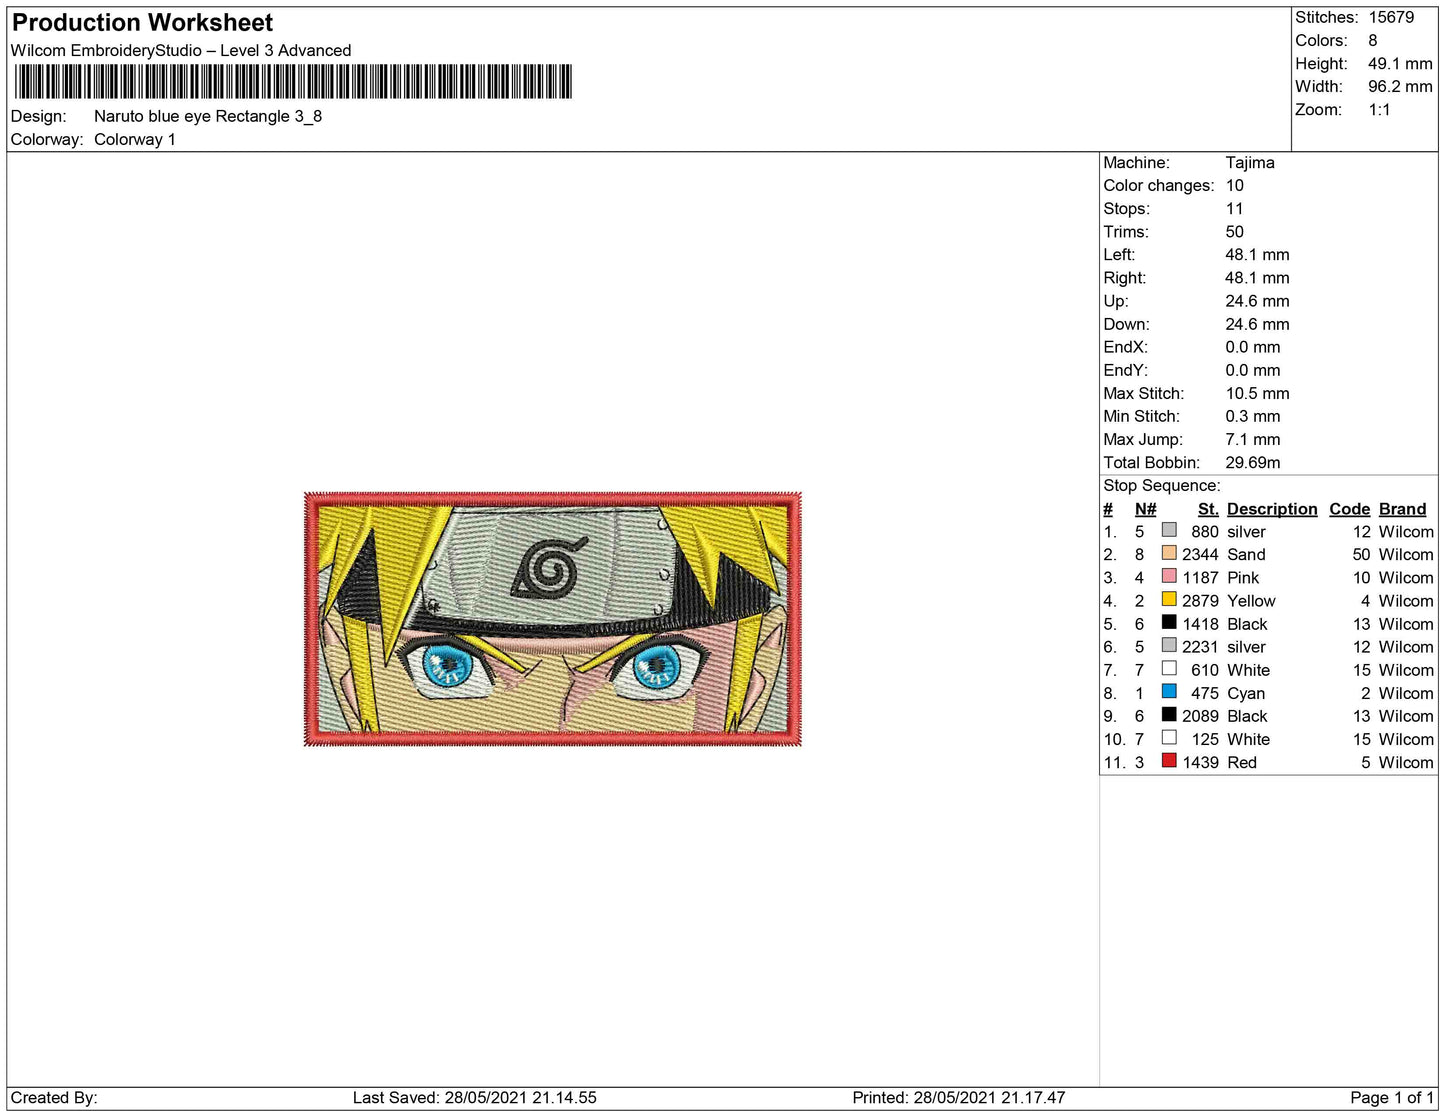Click the "Stop Sequence:" heading
This screenshot has width=1445, height=1112.
pyautogui.click(x=1162, y=485)
